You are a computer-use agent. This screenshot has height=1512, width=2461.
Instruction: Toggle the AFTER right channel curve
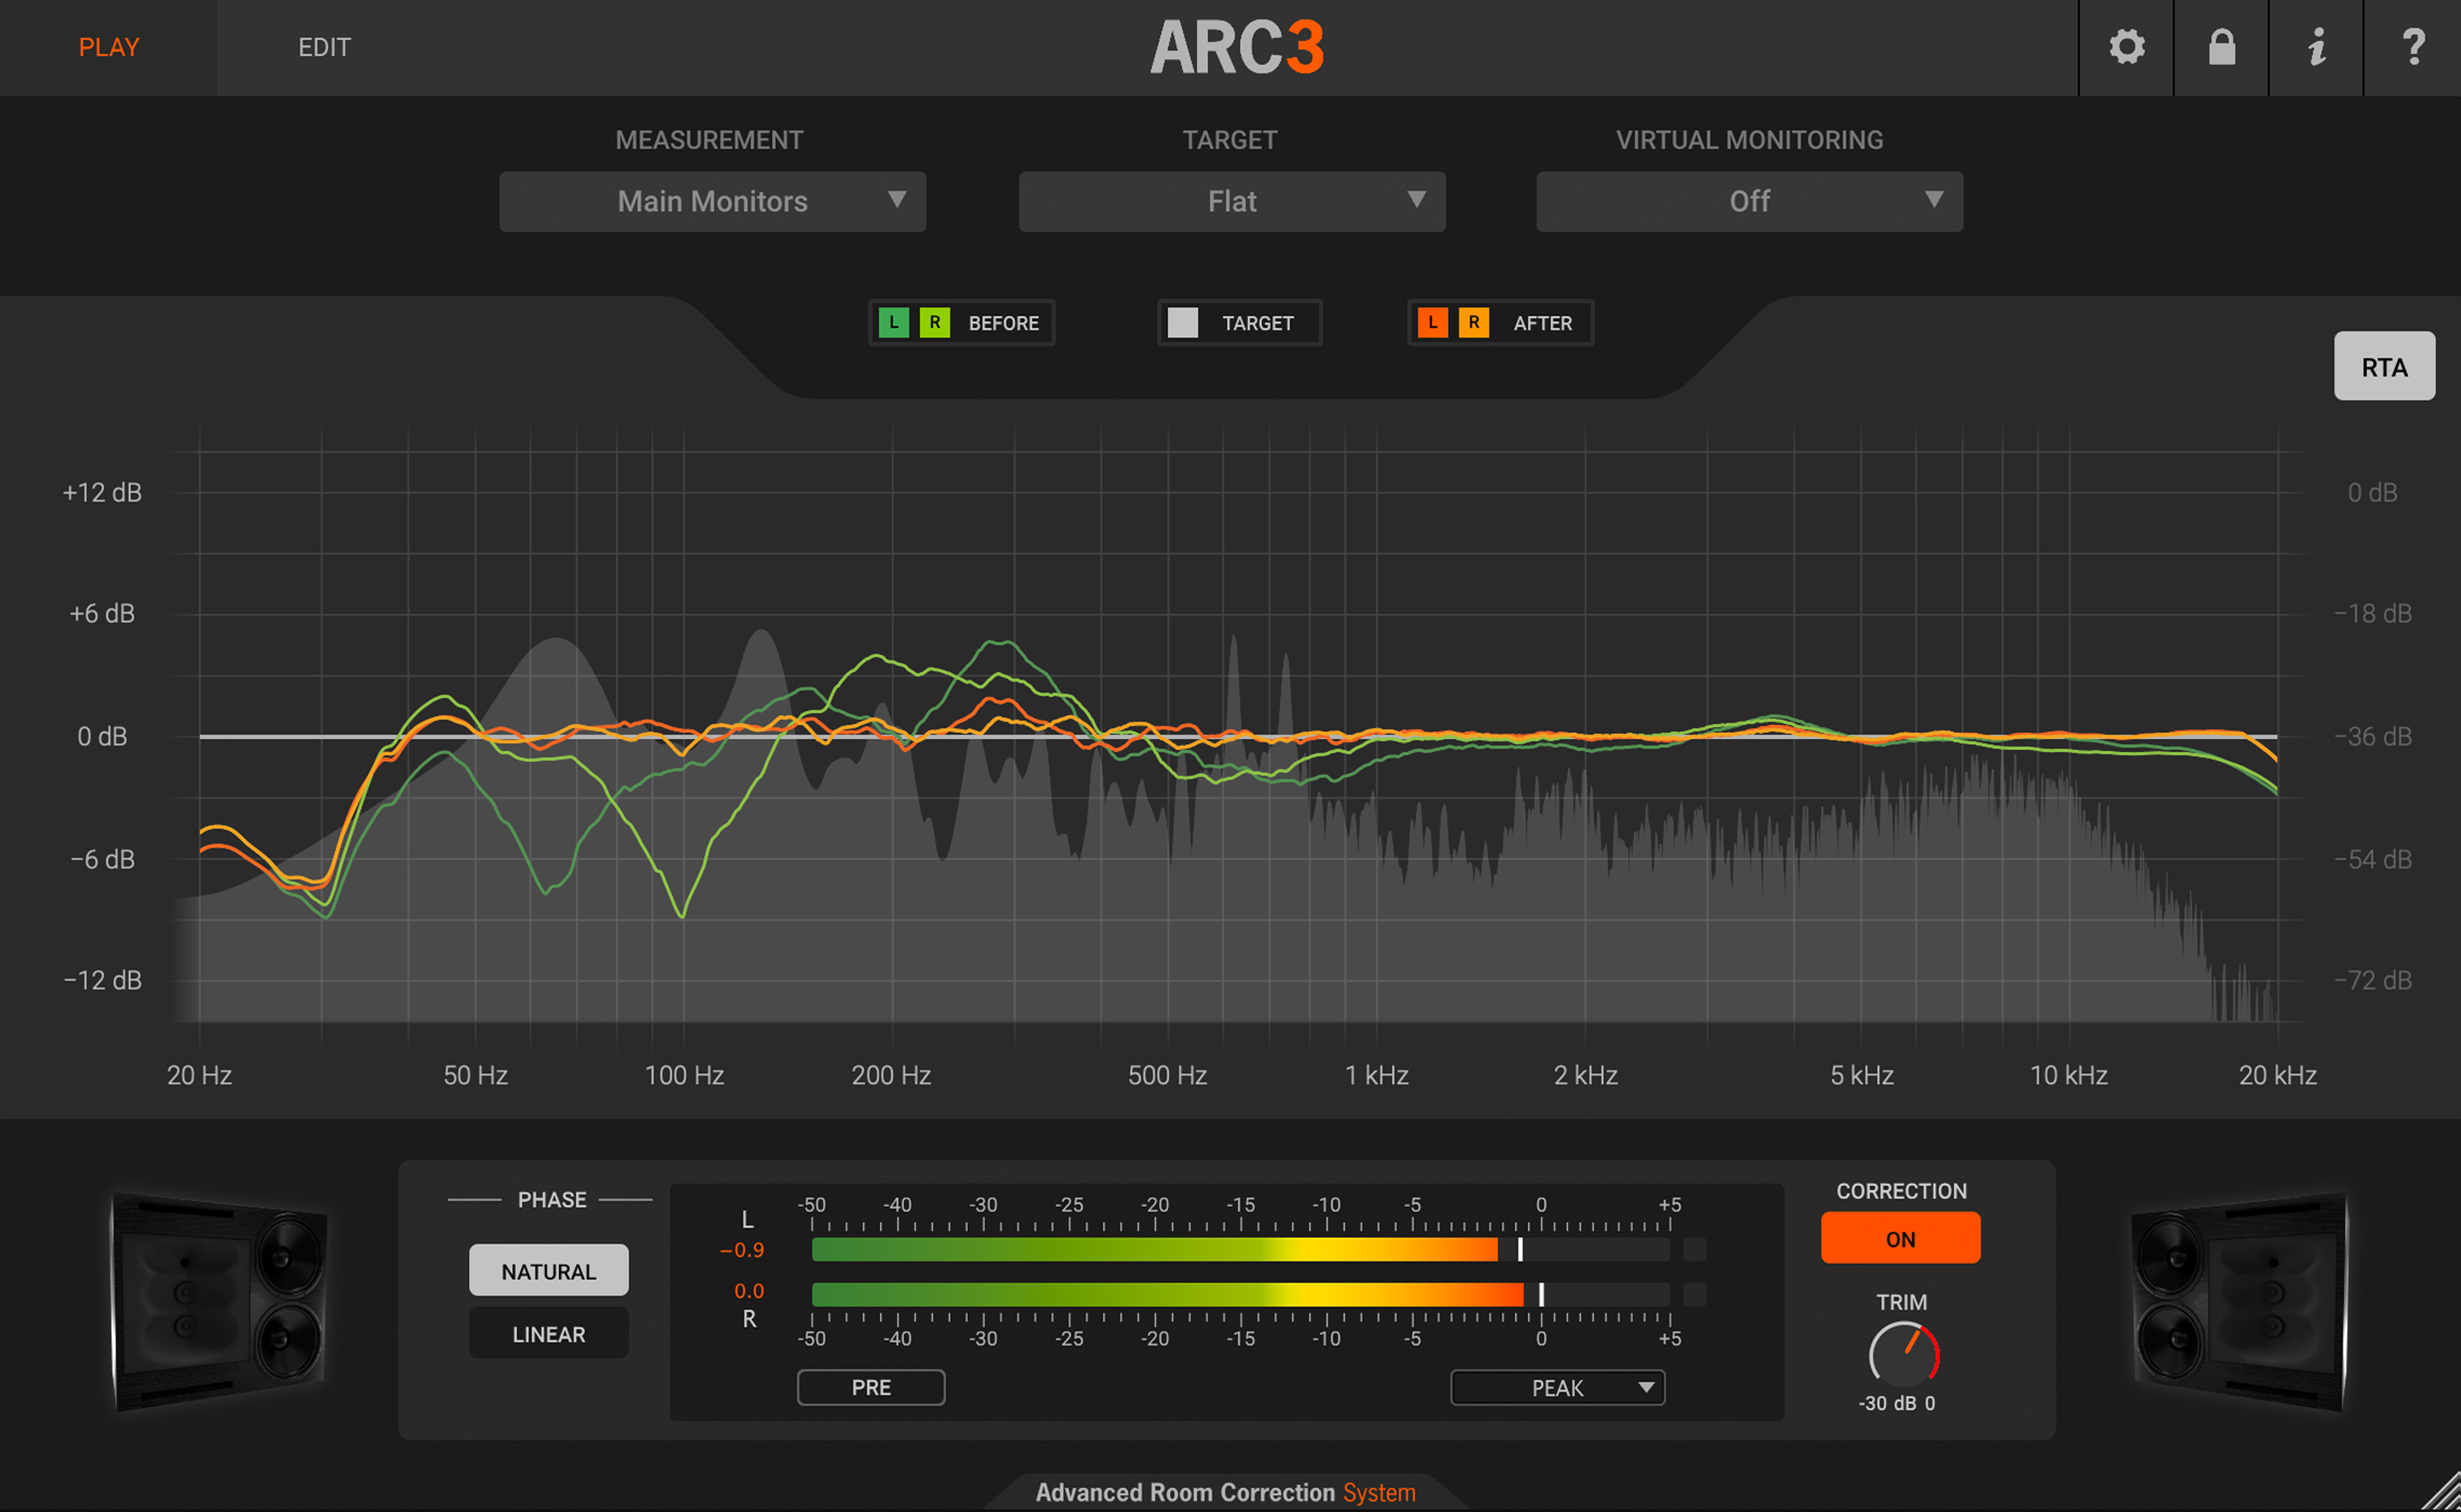tap(1473, 322)
